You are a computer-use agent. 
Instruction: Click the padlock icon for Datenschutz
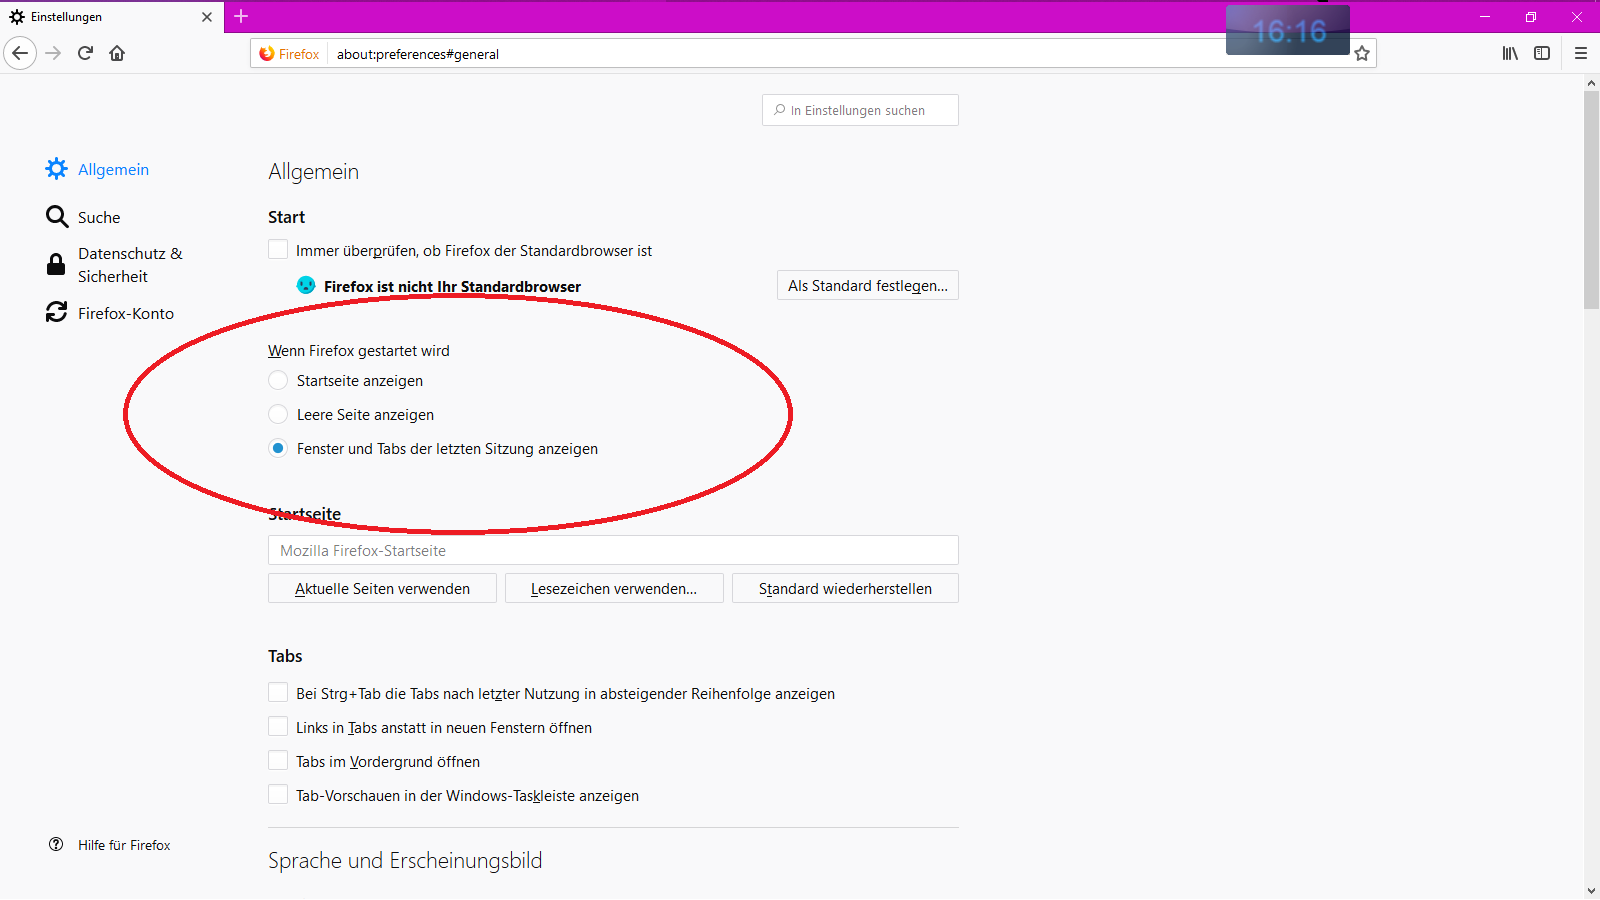57,265
